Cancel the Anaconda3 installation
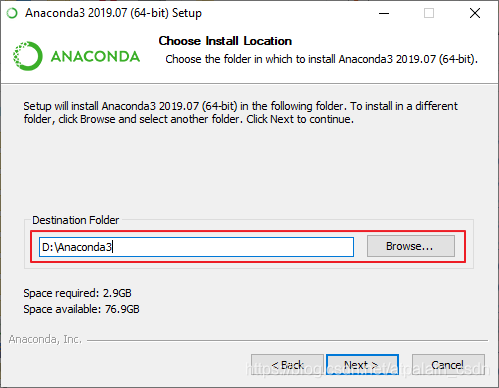 click(448, 365)
